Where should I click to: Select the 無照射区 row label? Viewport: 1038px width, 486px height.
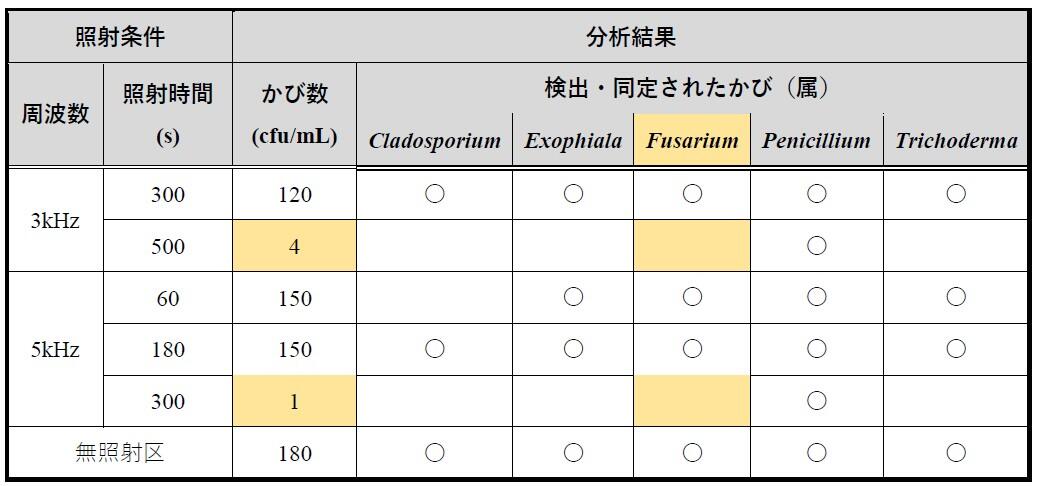(x=120, y=453)
